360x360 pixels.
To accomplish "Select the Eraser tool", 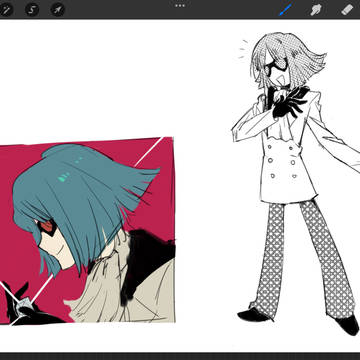I will [347, 9].
